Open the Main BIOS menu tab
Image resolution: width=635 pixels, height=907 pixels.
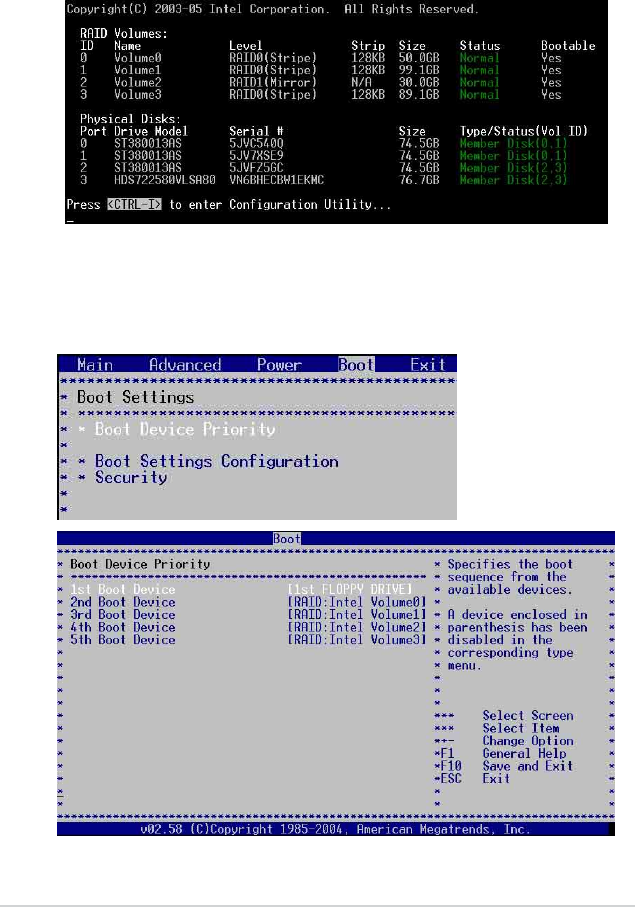(95, 364)
